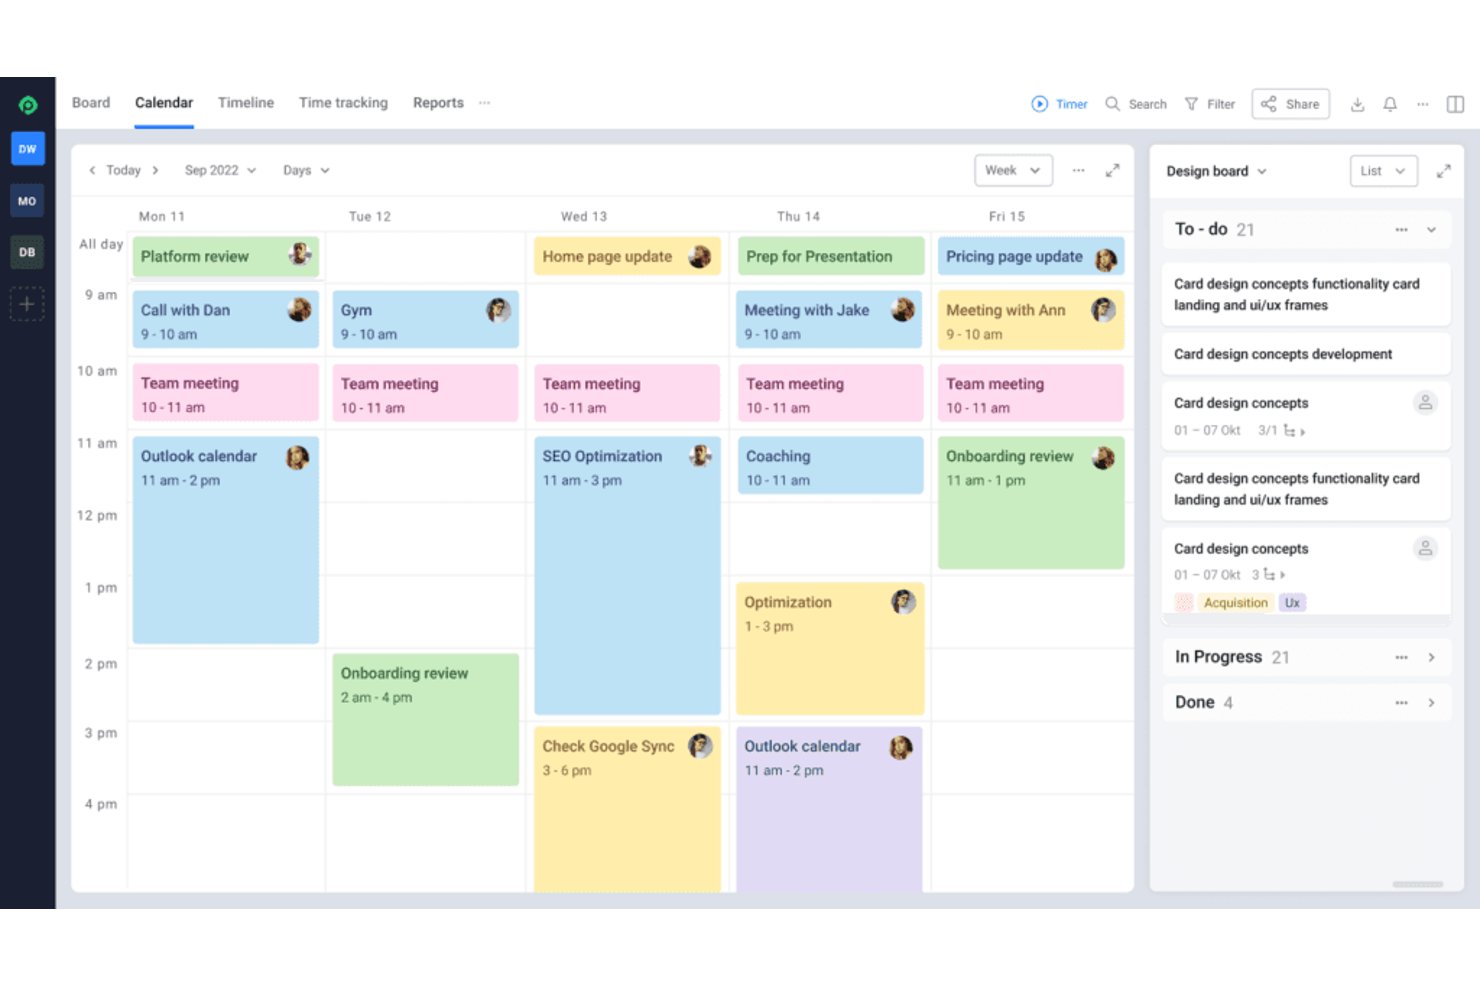Open notifications bell
Screen dimensions: 1480x987
tap(1390, 104)
